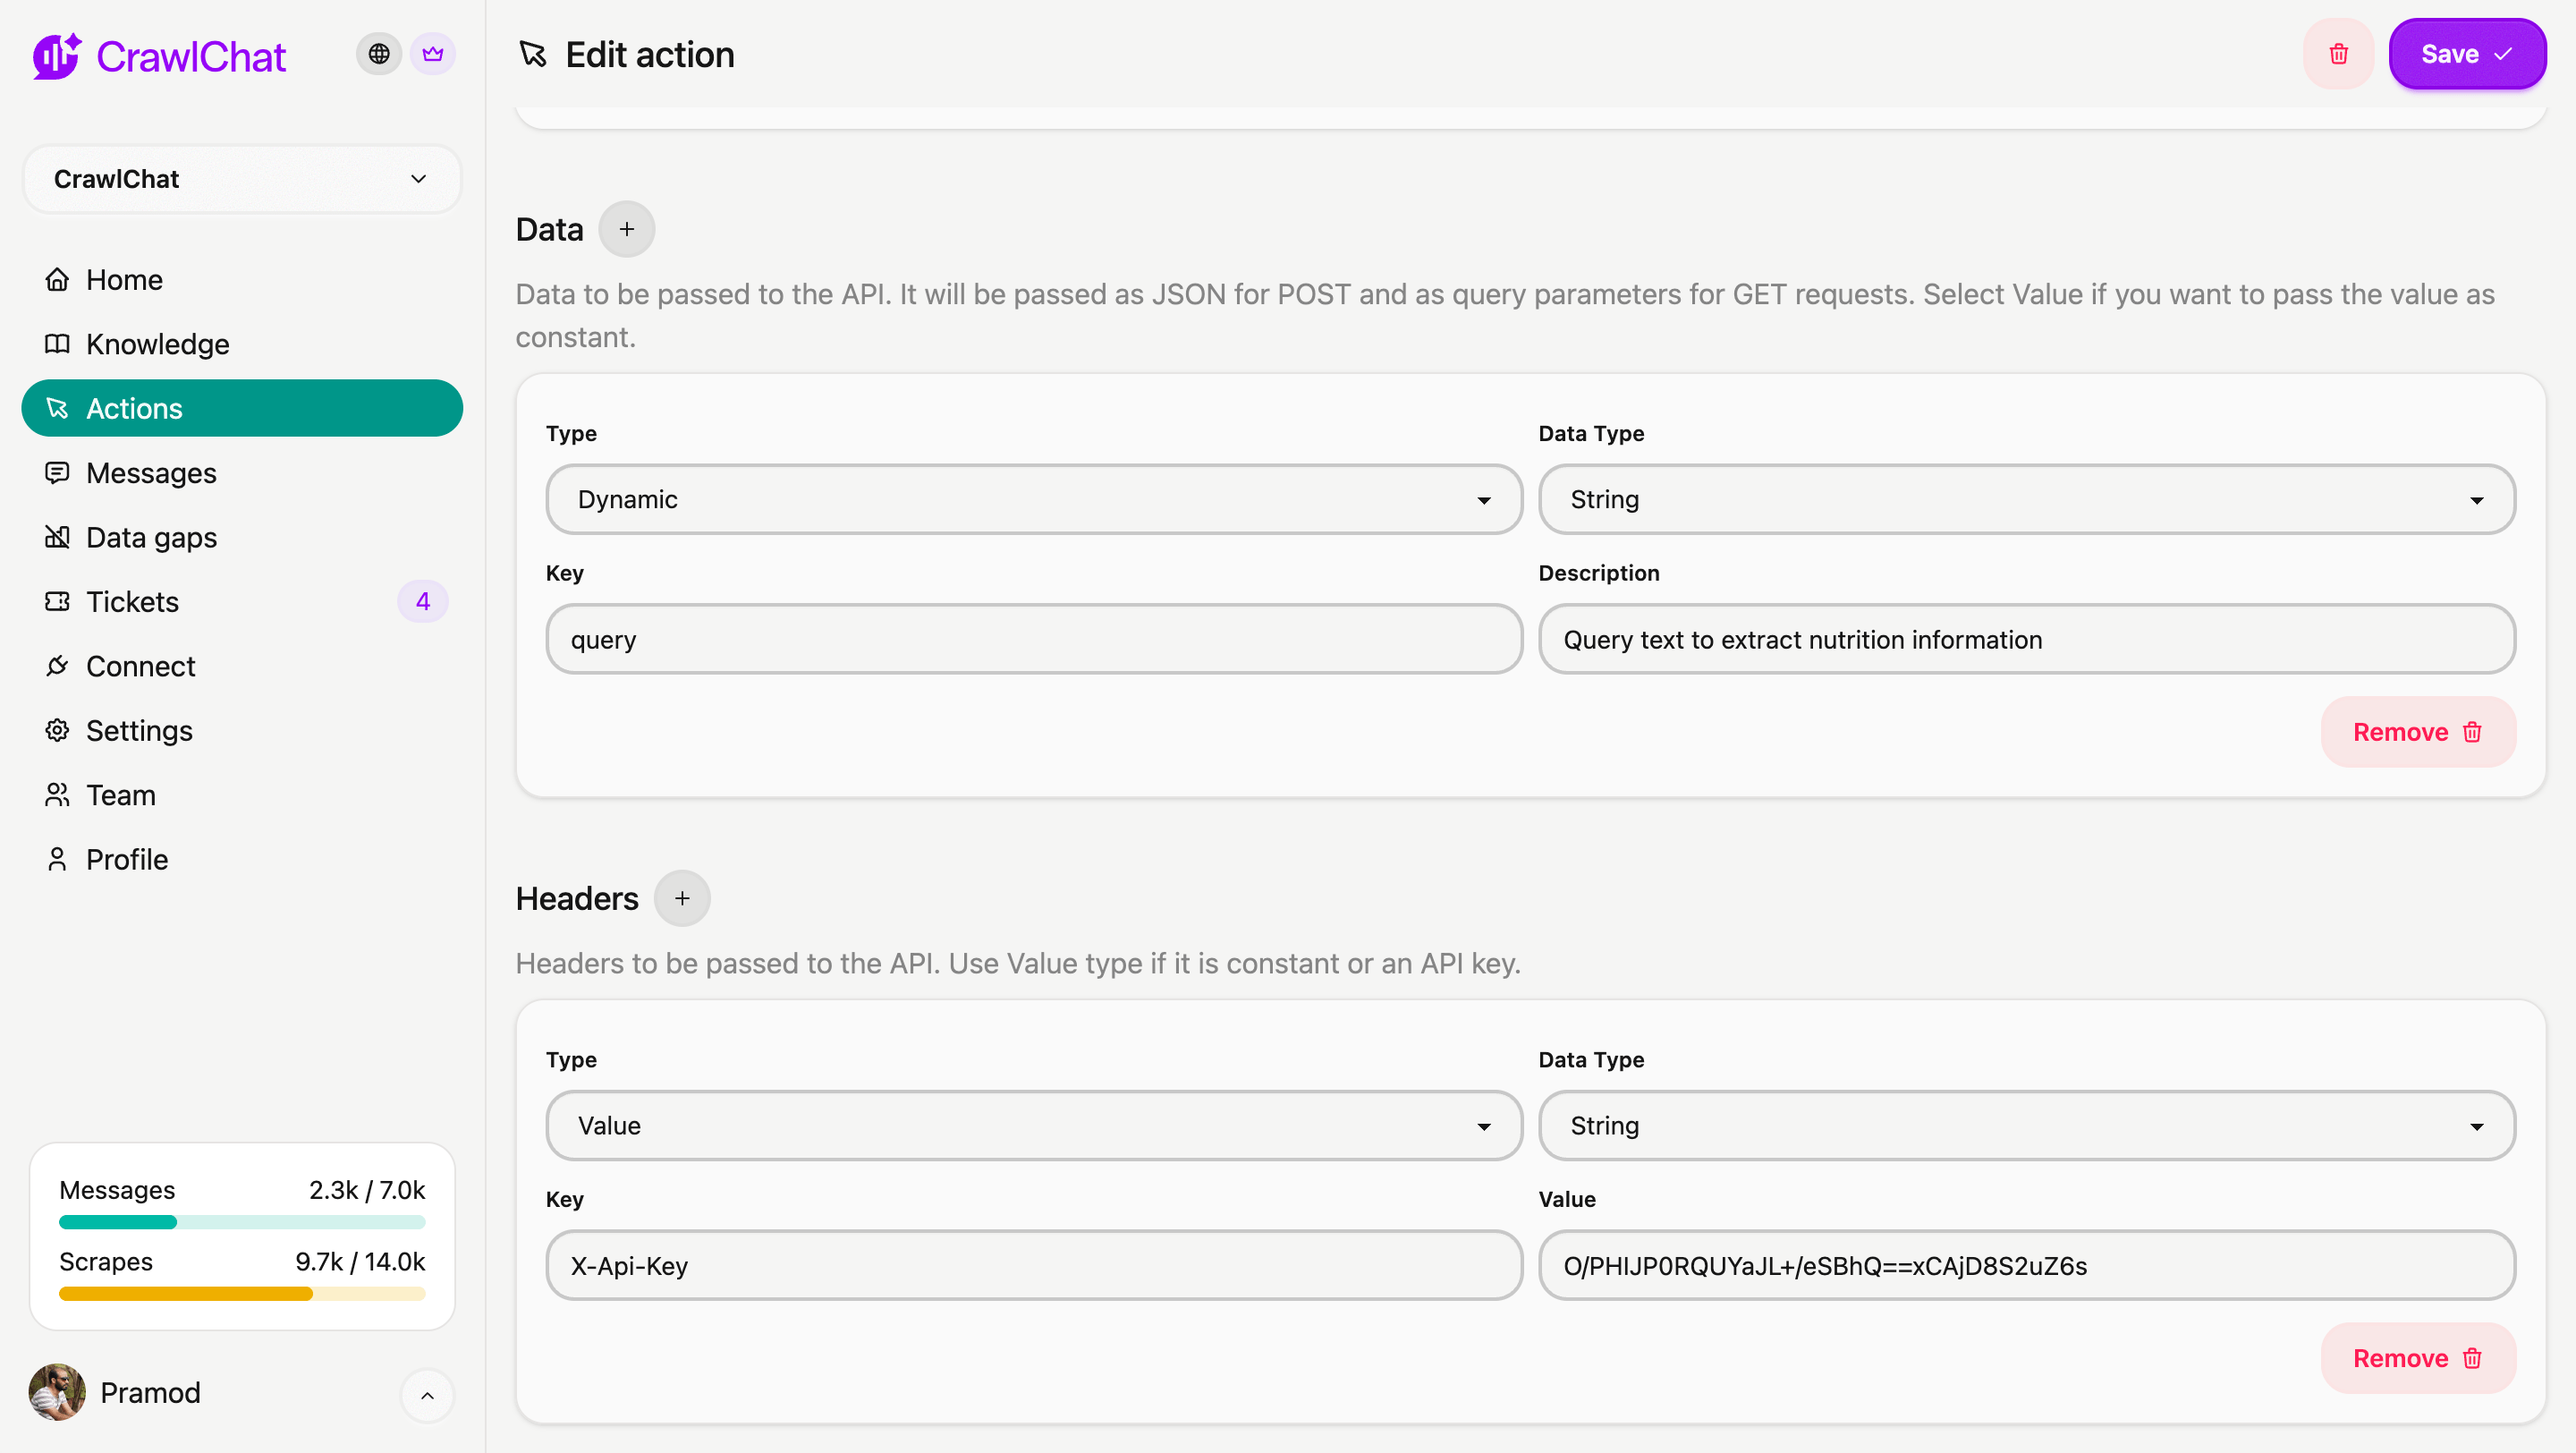Add a new Header with plus icon
Viewport: 2576px width, 1453px height.
point(682,898)
